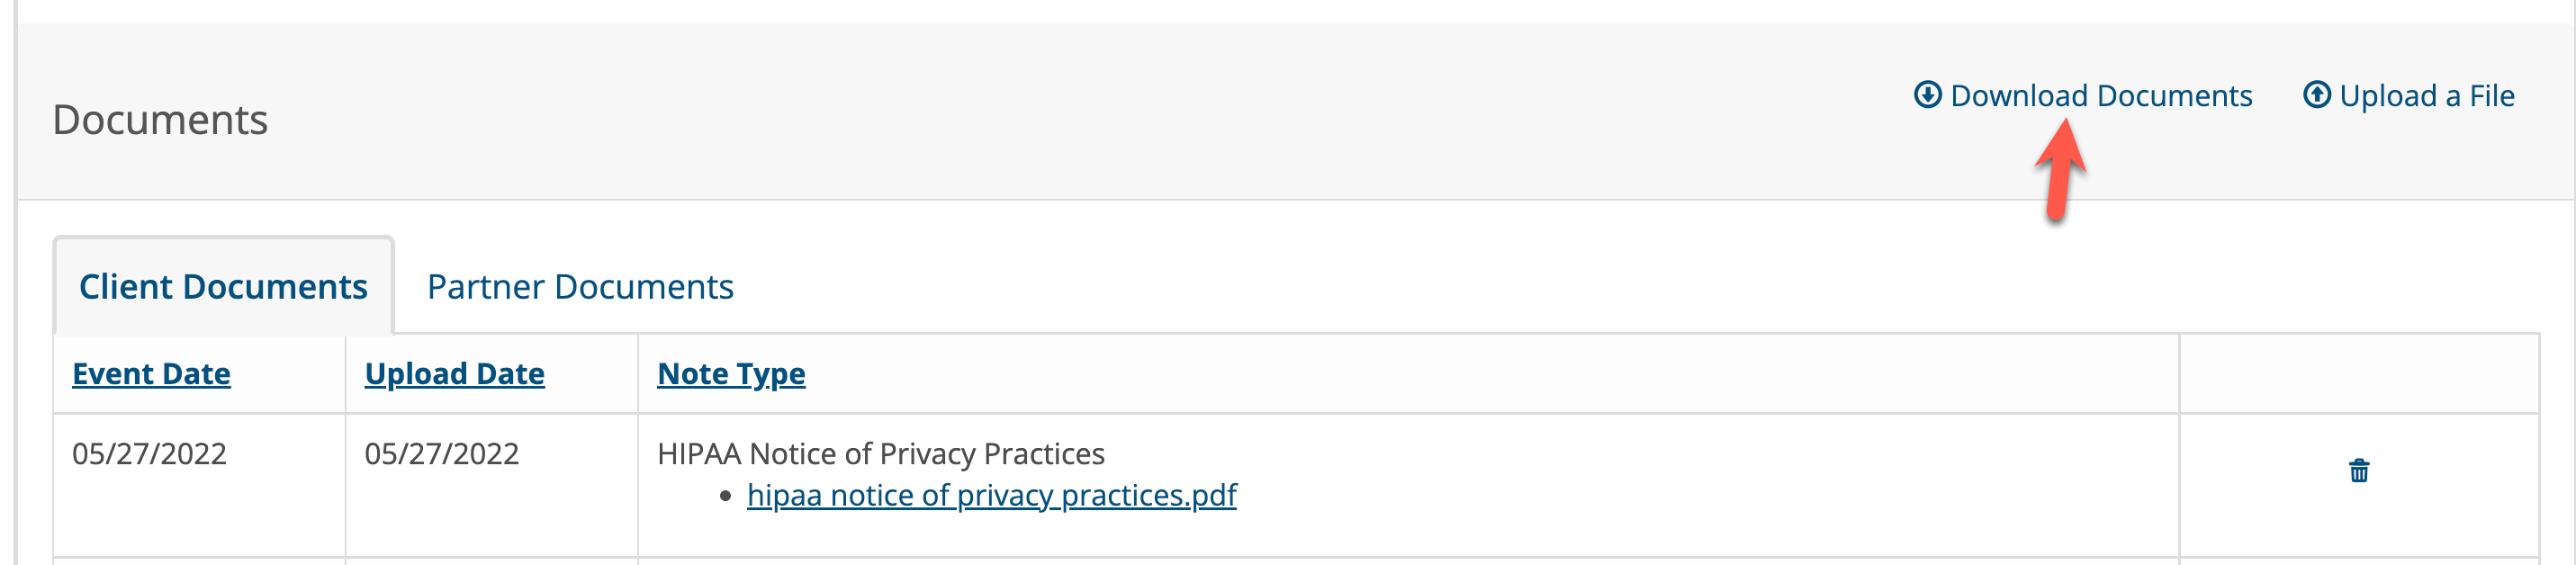Sort documents by Note Type header
This screenshot has height=565, width=2576.
click(x=731, y=374)
